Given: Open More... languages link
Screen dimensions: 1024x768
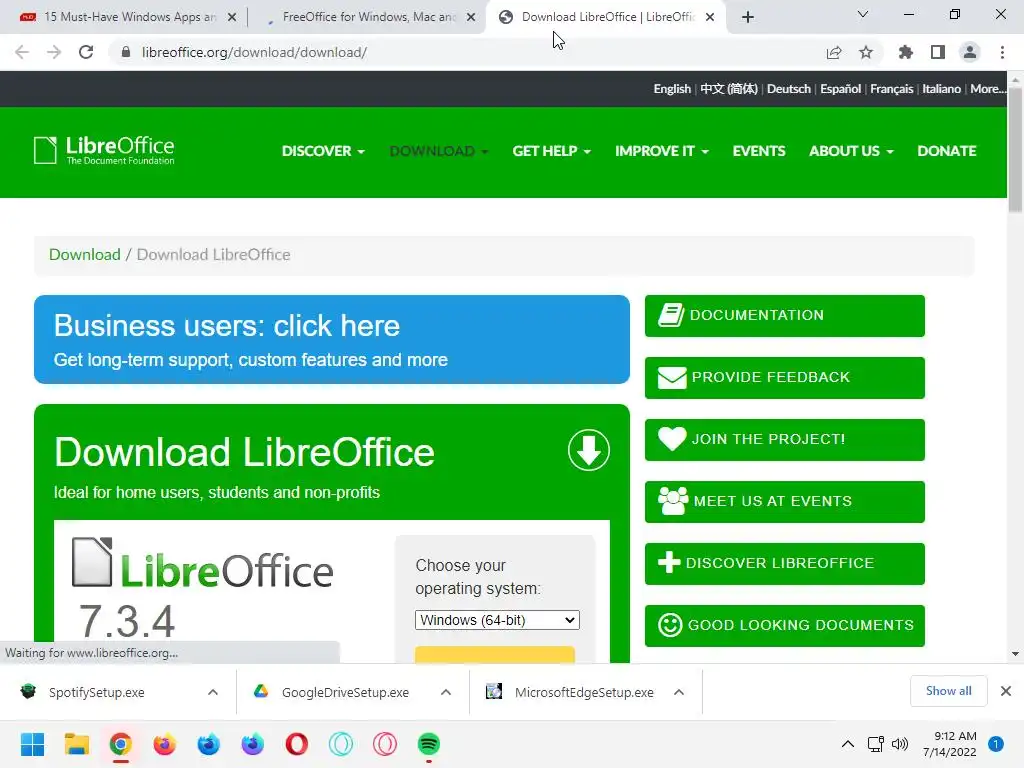Looking at the screenshot, I should point(987,89).
